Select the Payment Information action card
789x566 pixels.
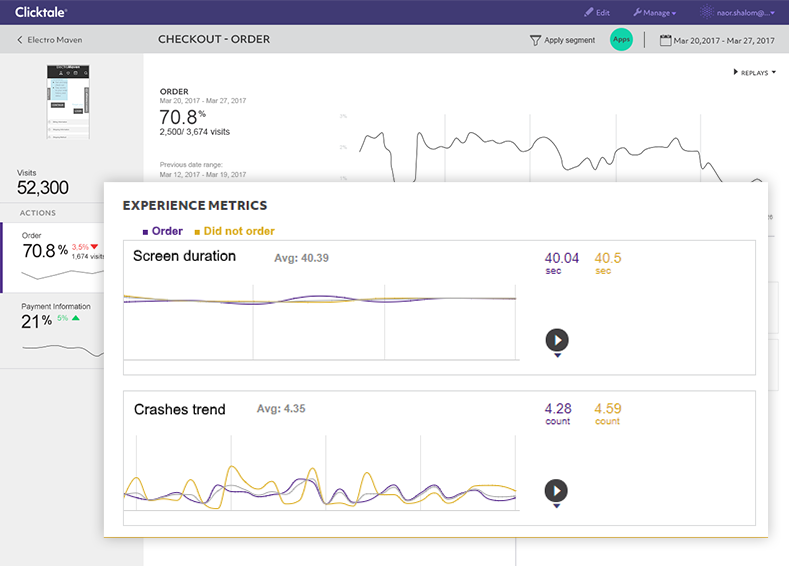pos(60,325)
